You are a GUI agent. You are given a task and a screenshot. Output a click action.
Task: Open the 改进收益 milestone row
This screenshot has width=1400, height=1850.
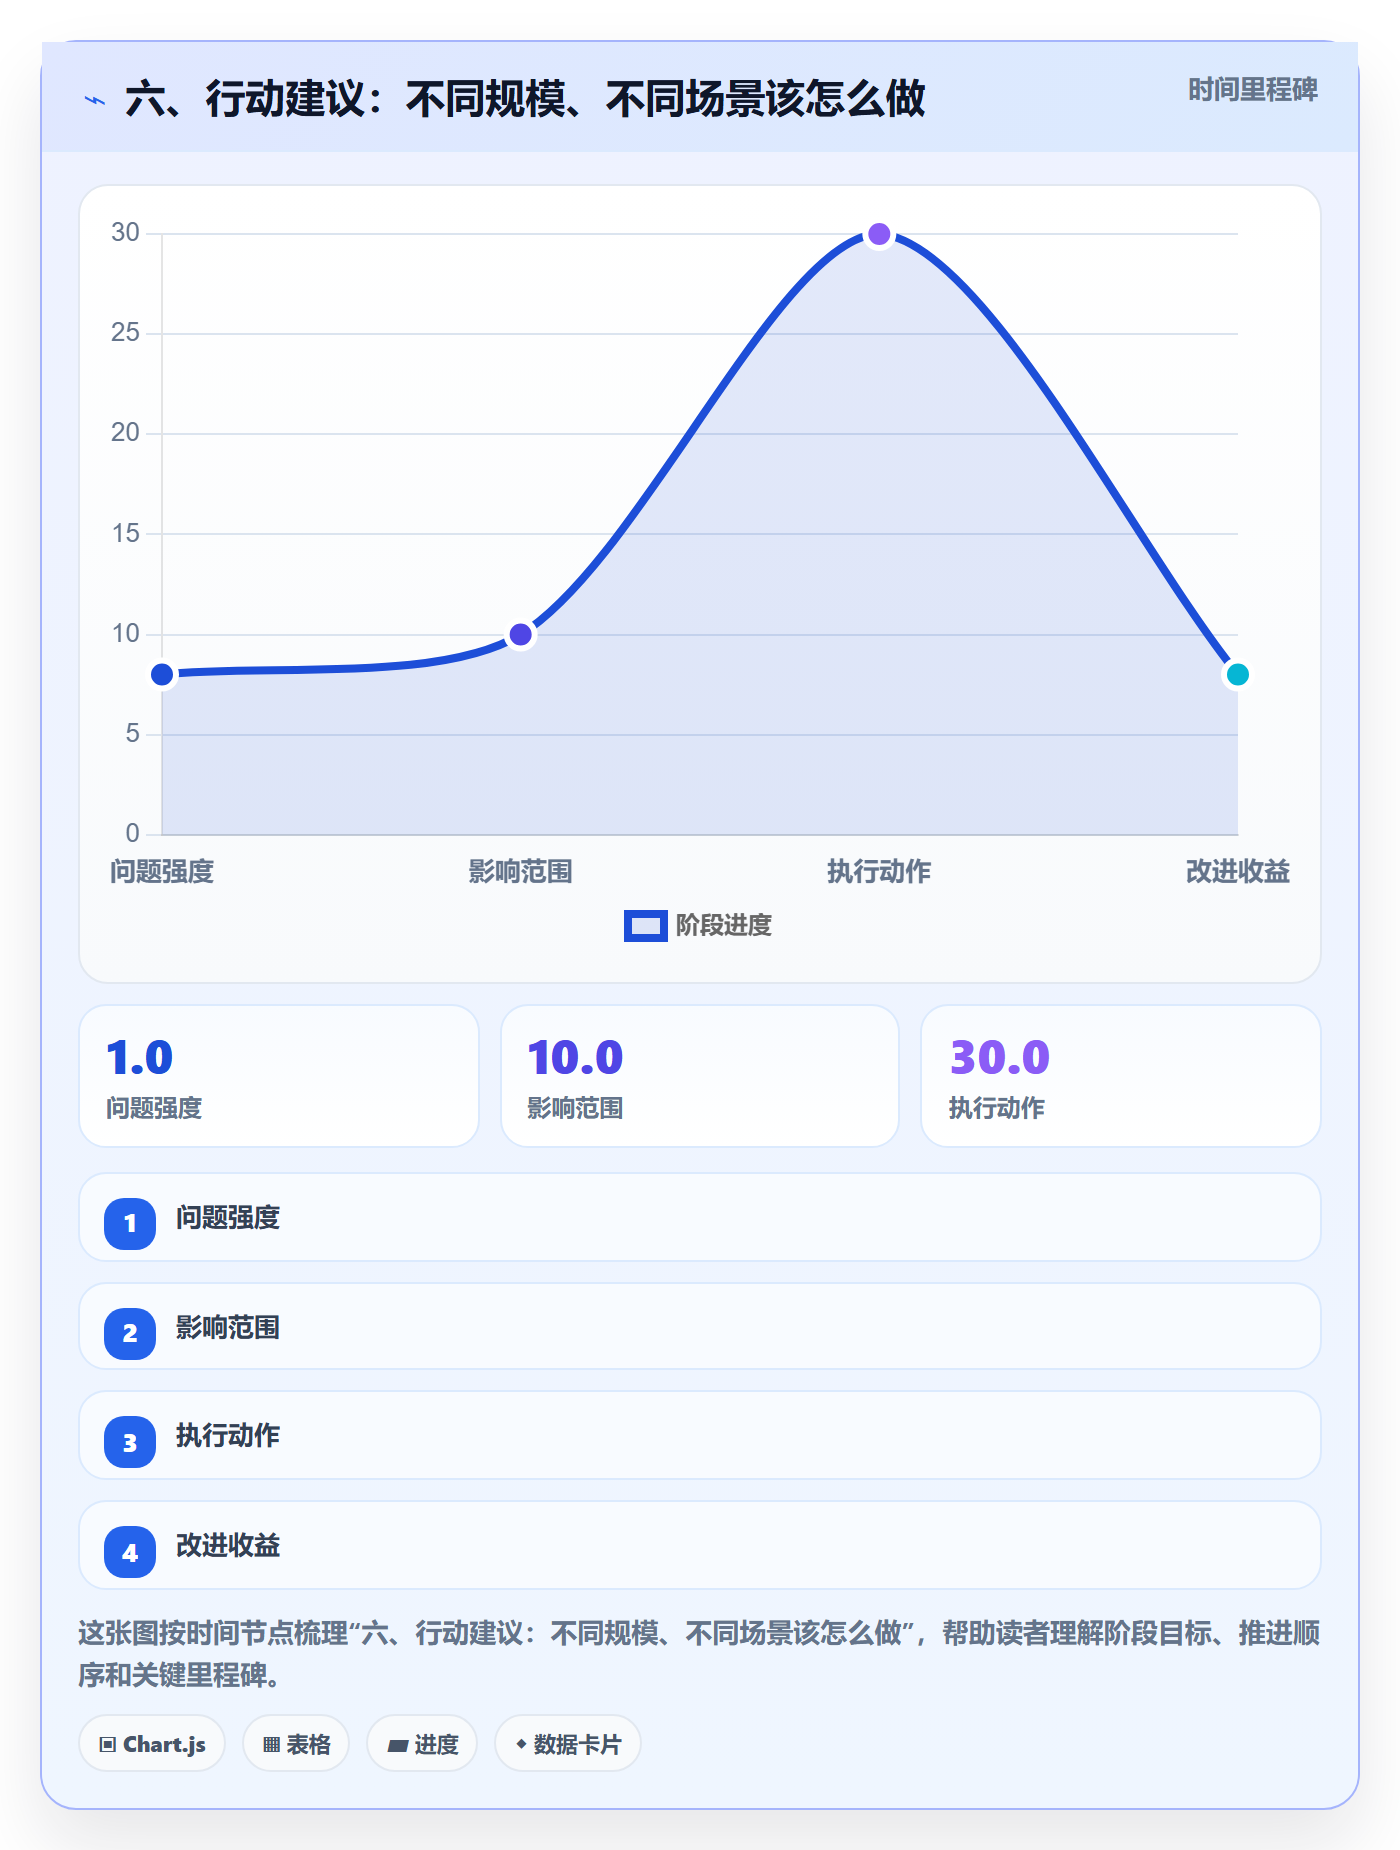tap(700, 1545)
